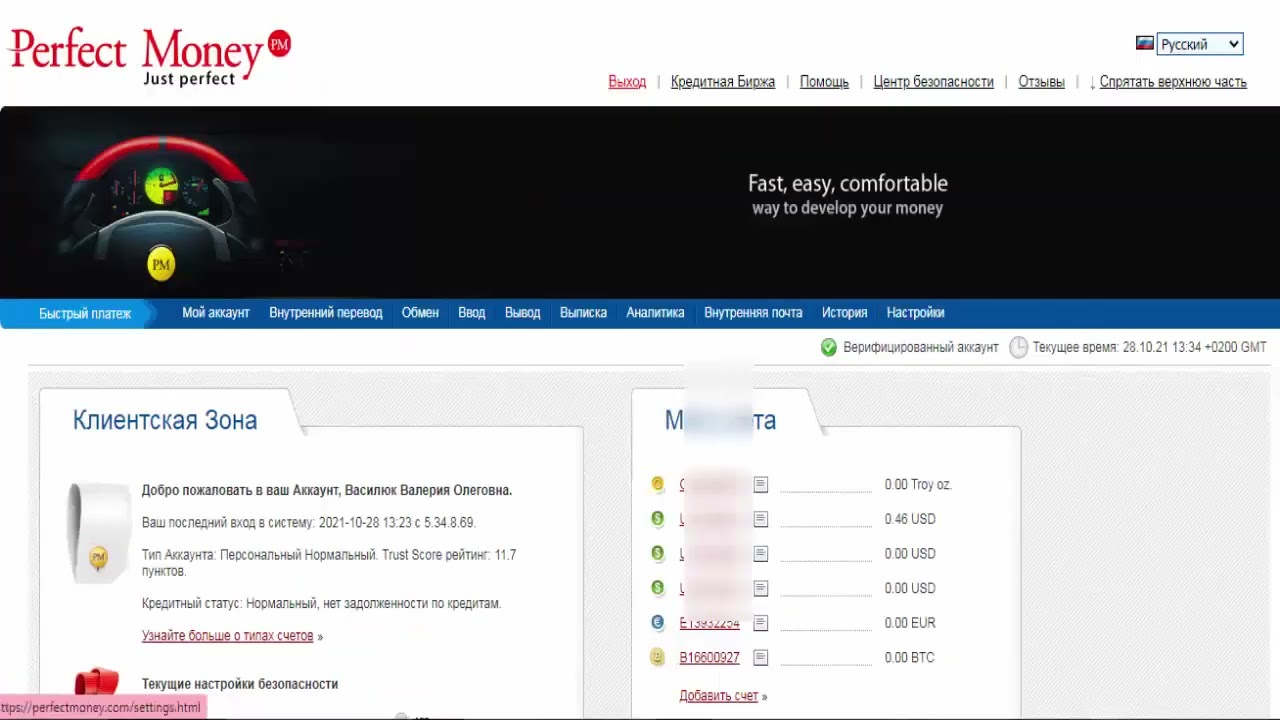Click the Текущие настройки безопасности heading
Viewport: 1280px width, 720px height.
click(x=240, y=684)
